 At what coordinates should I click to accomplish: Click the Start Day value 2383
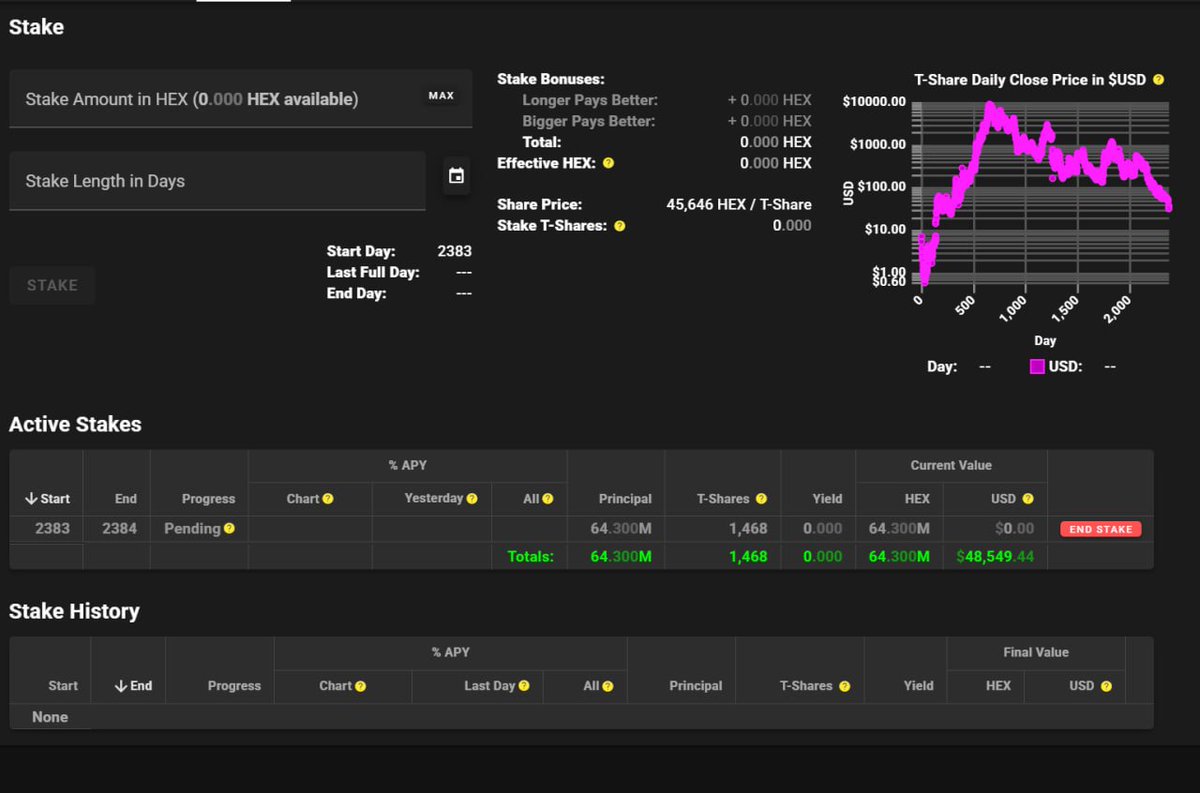(x=455, y=251)
